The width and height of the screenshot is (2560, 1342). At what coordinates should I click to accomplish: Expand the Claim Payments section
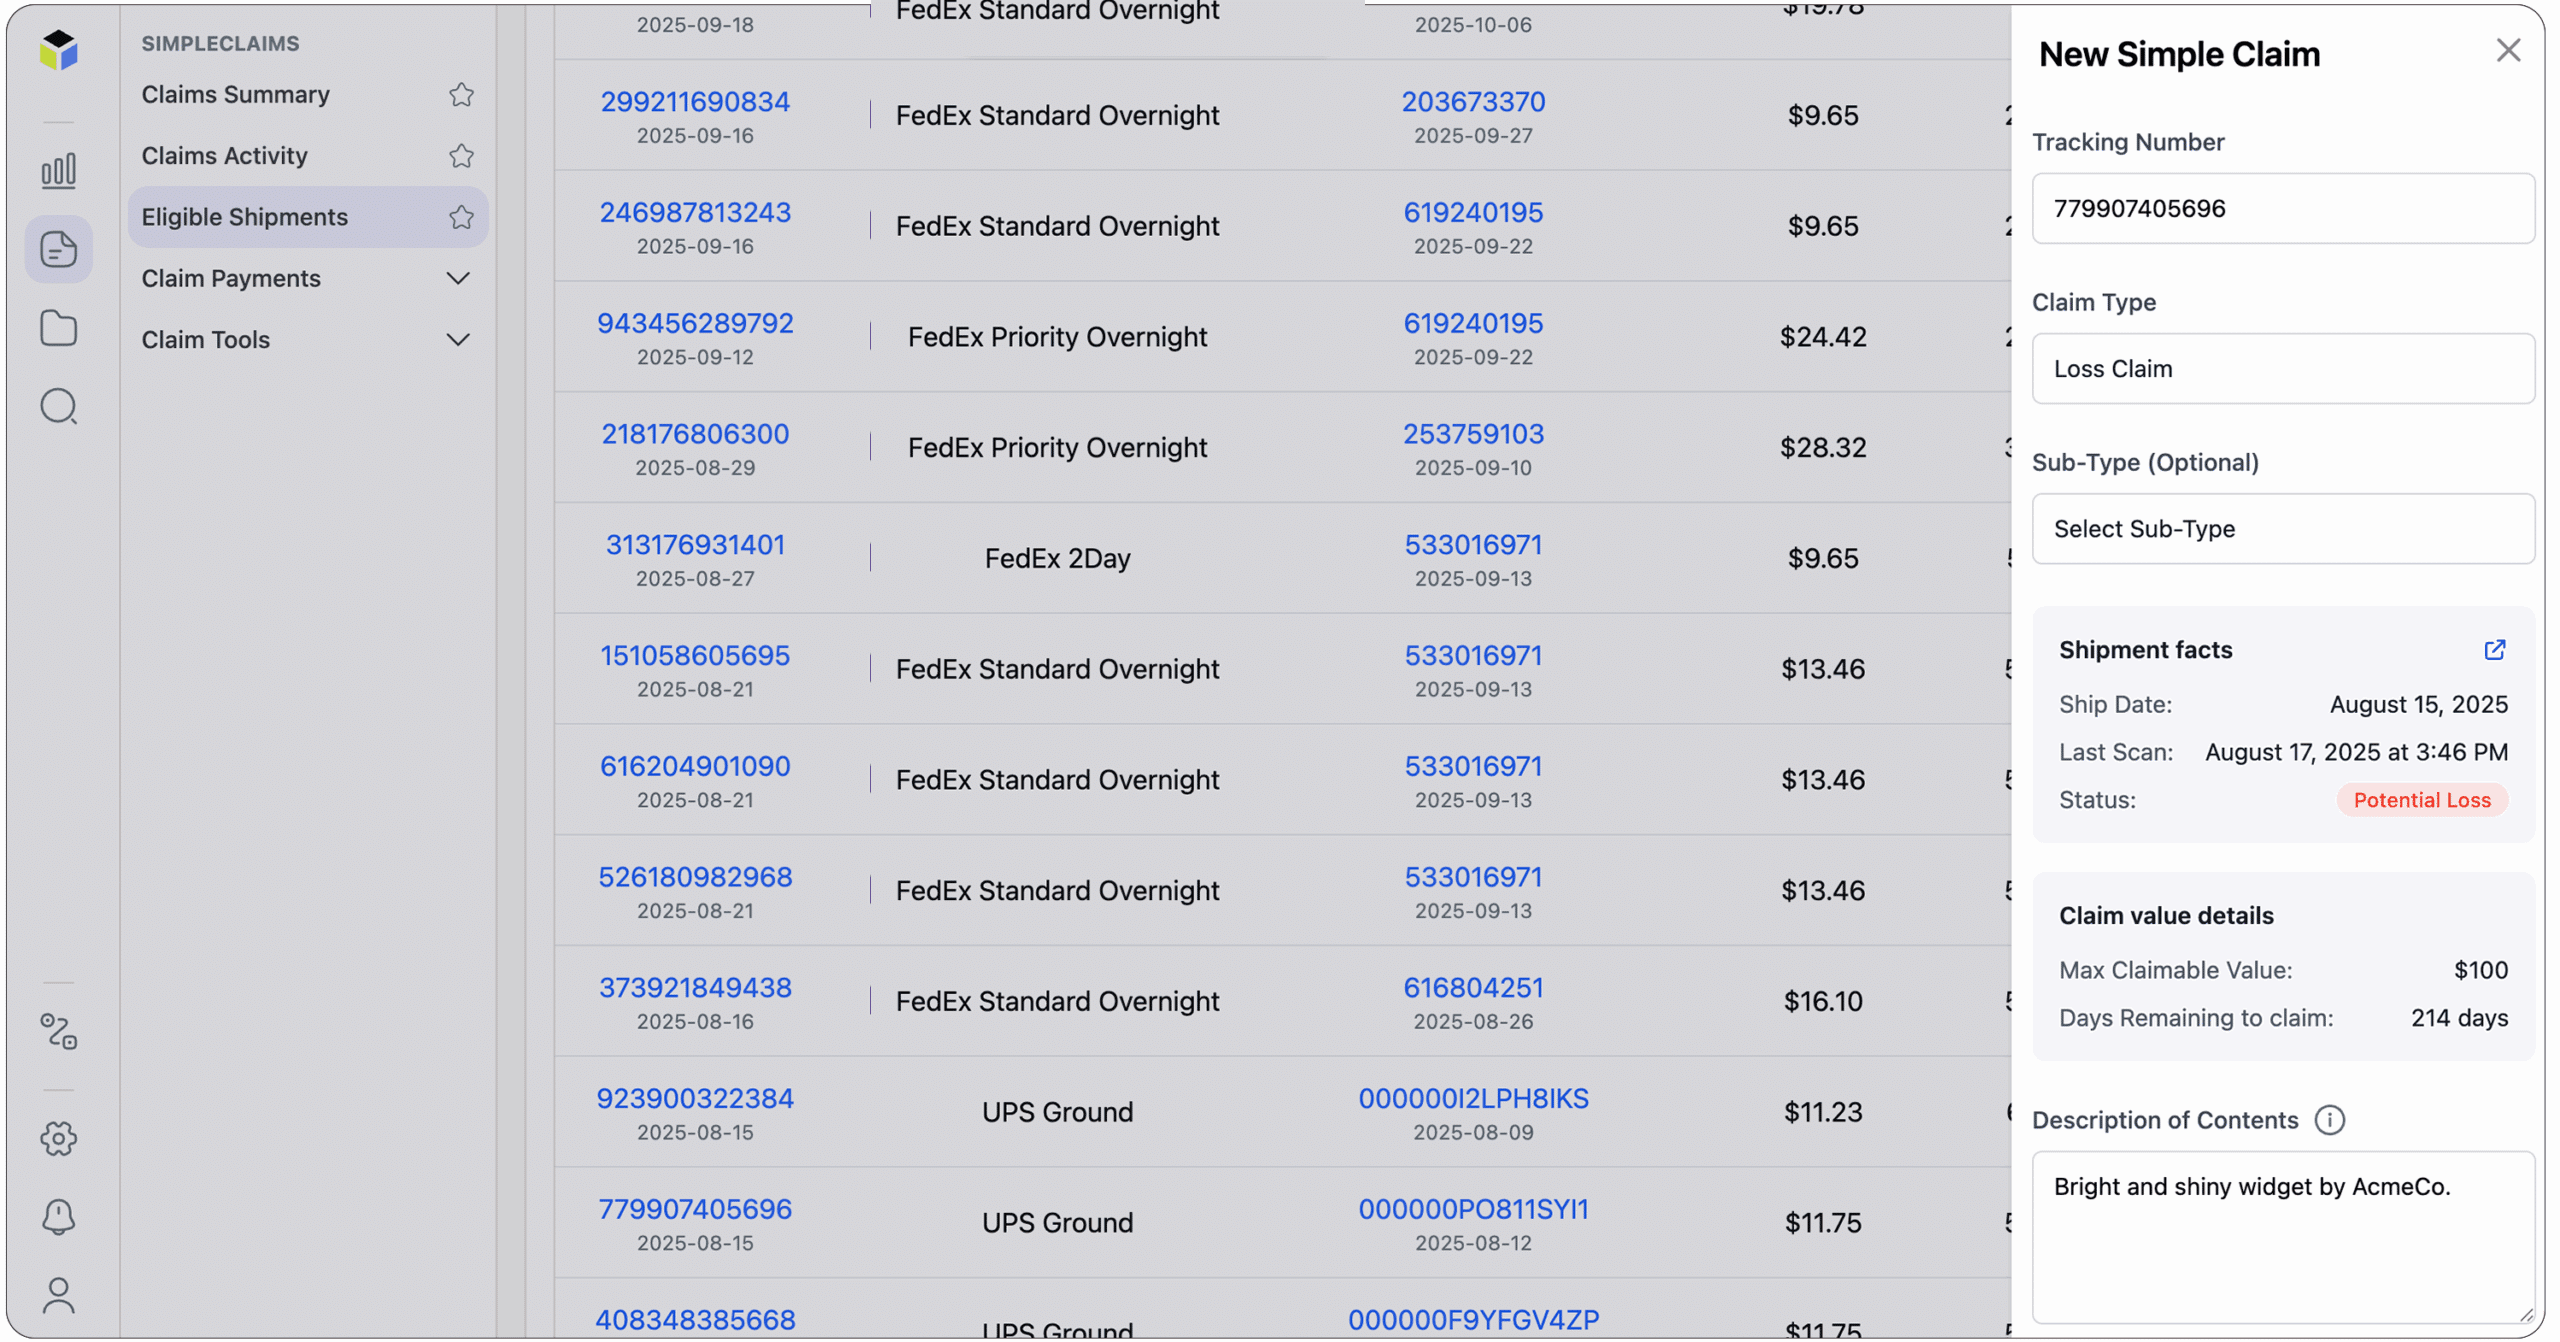(459, 278)
